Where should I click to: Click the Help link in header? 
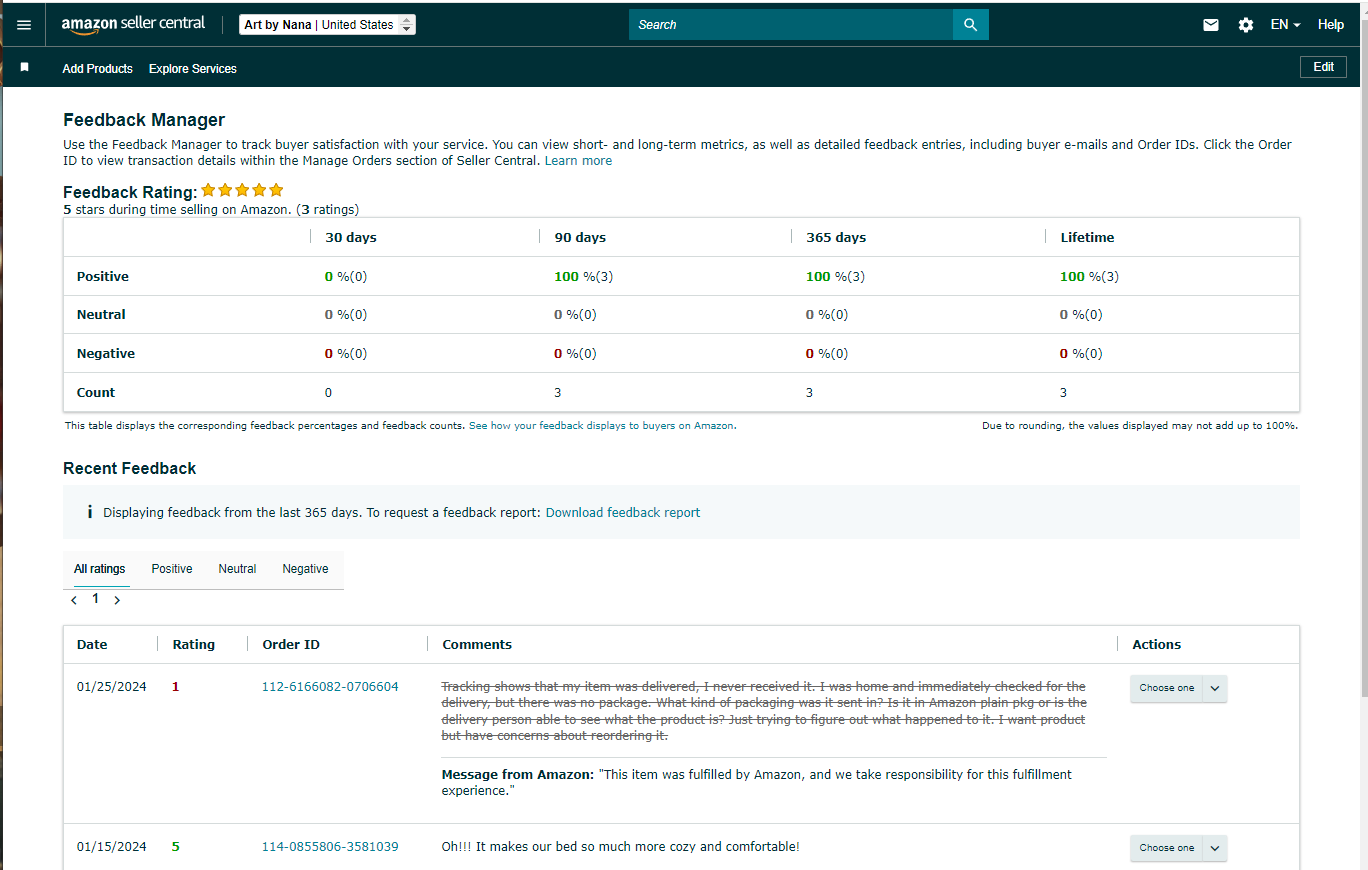pyautogui.click(x=1331, y=25)
